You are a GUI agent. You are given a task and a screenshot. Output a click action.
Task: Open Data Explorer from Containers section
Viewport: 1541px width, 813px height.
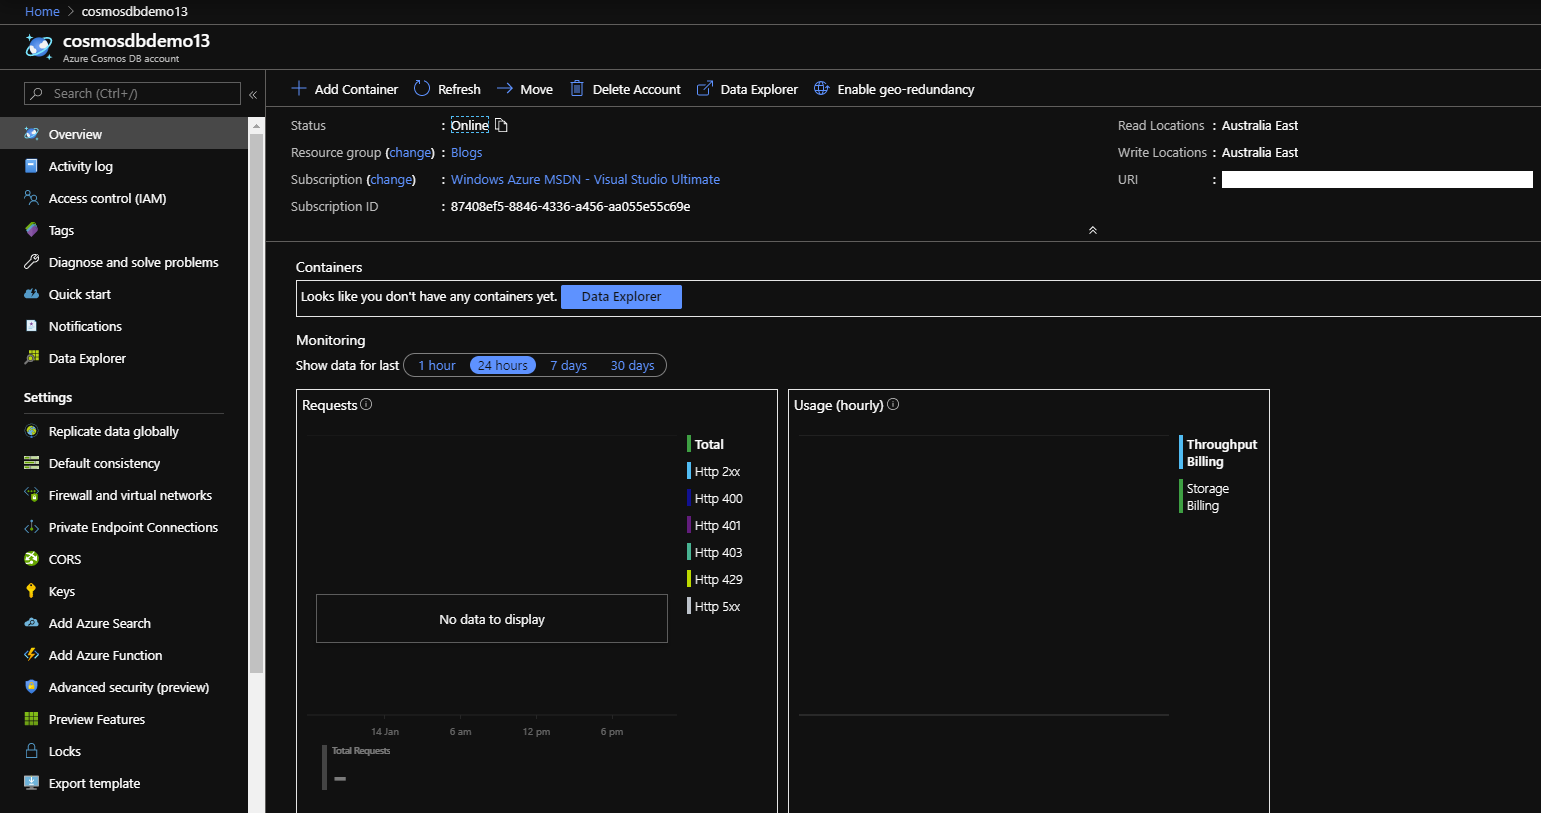(x=621, y=296)
